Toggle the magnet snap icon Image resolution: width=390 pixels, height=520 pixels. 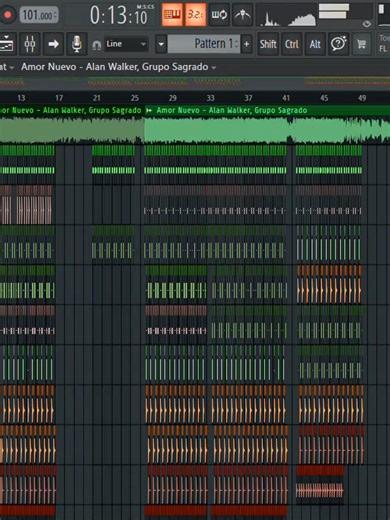[x=96, y=45]
